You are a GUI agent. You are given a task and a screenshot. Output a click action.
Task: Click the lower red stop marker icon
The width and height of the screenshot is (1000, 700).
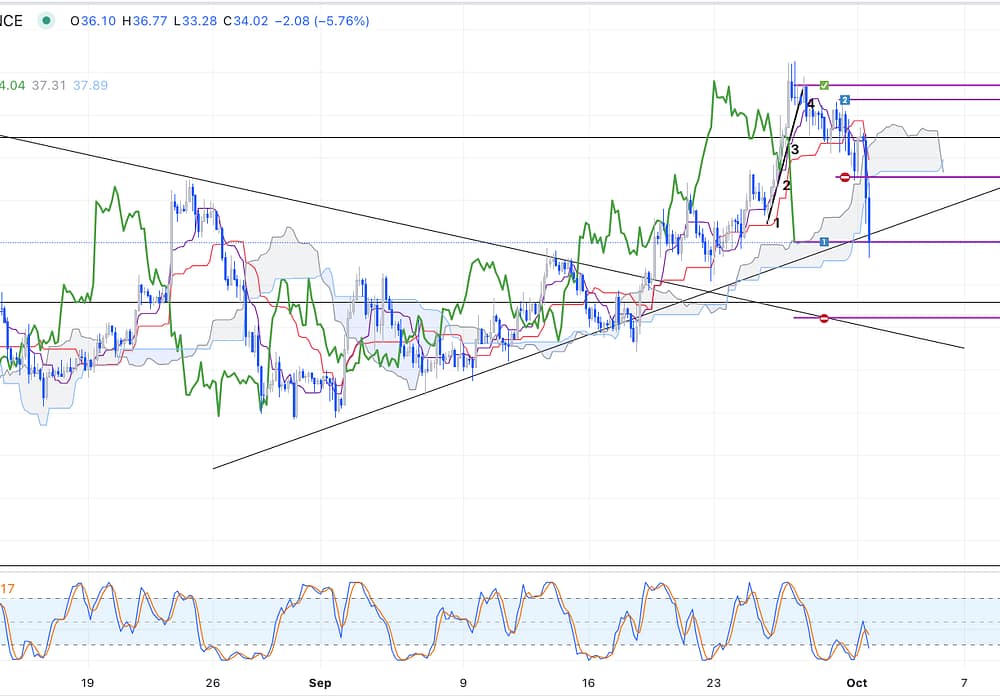[824, 318]
